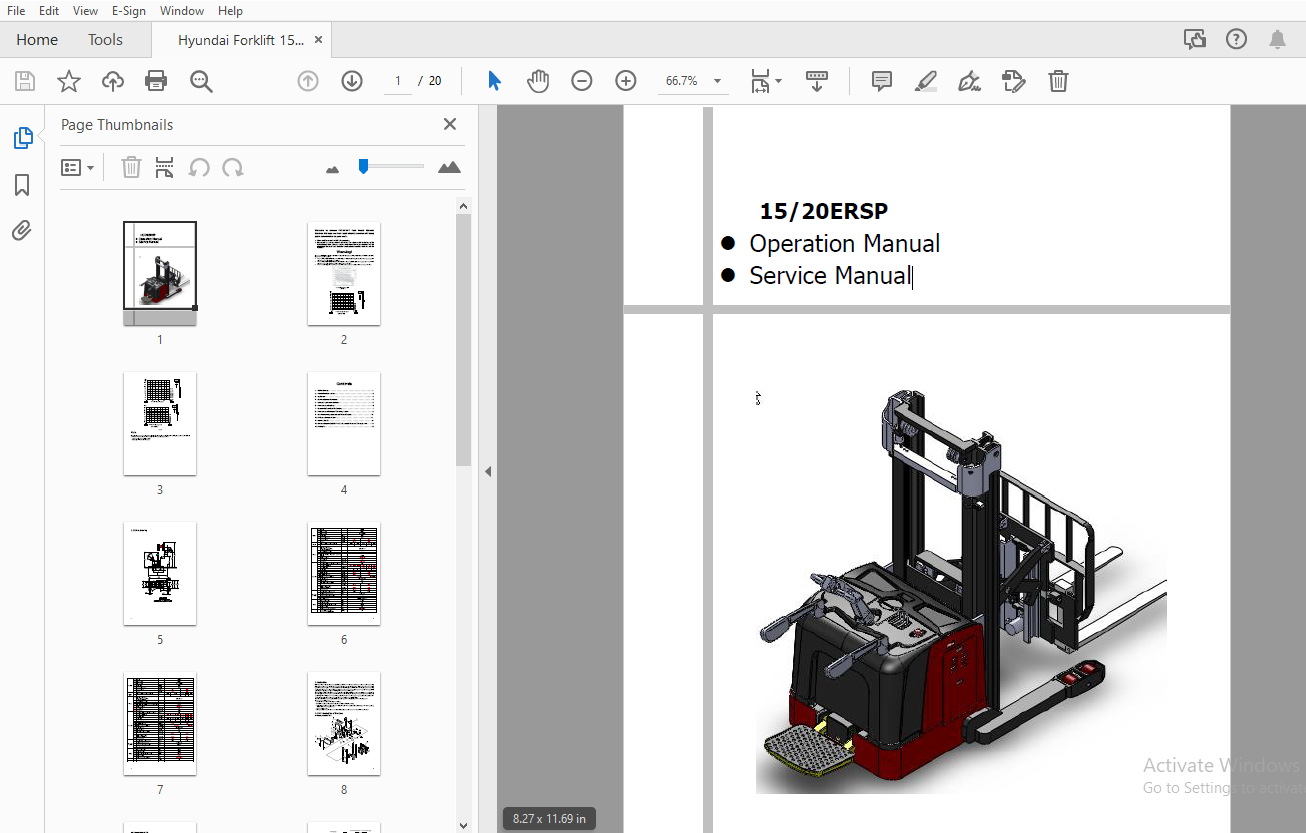The width and height of the screenshot is (1306, 833).
Task: Switch to the Home tab
Action: tap(37, 40)
